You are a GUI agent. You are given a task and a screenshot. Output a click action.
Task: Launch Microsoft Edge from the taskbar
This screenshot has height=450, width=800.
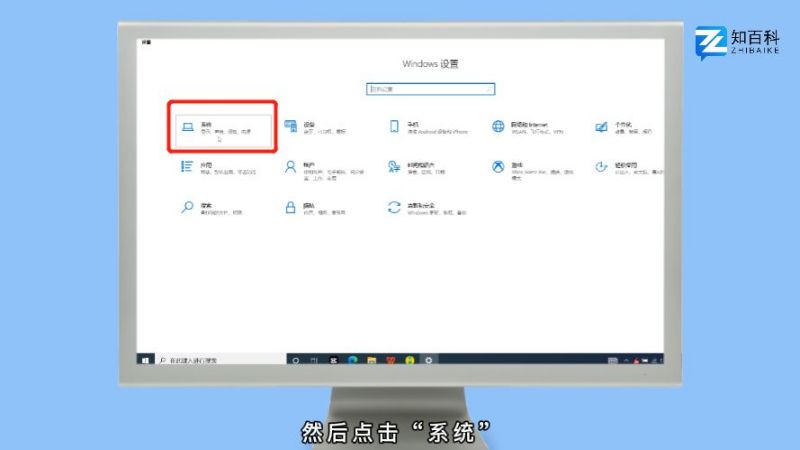(x=353, y=360)
